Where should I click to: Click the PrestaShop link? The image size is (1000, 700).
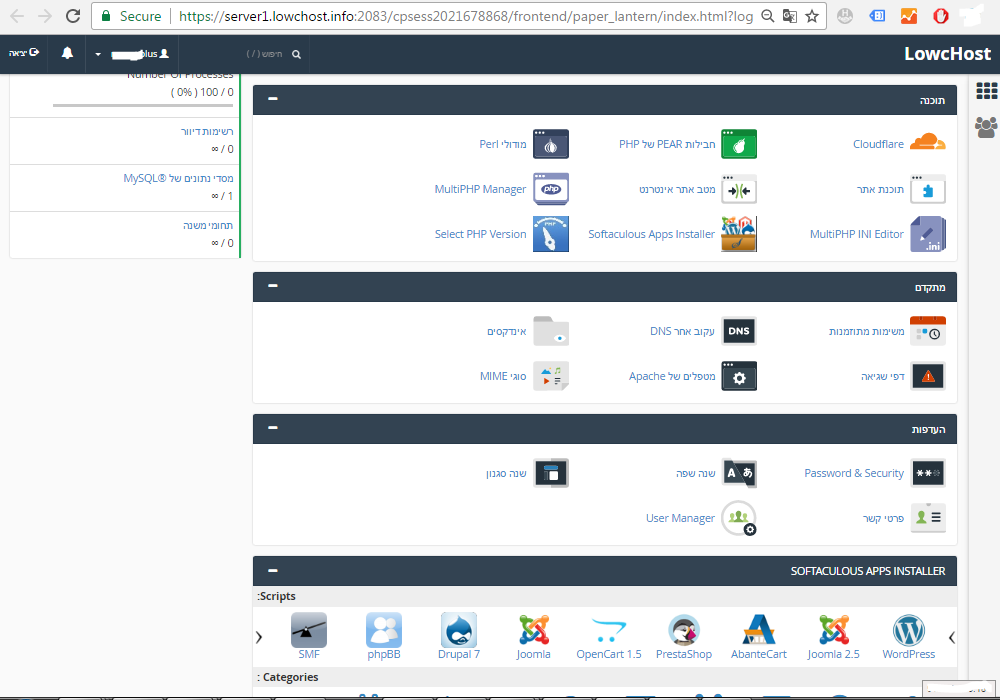point(684,654)
